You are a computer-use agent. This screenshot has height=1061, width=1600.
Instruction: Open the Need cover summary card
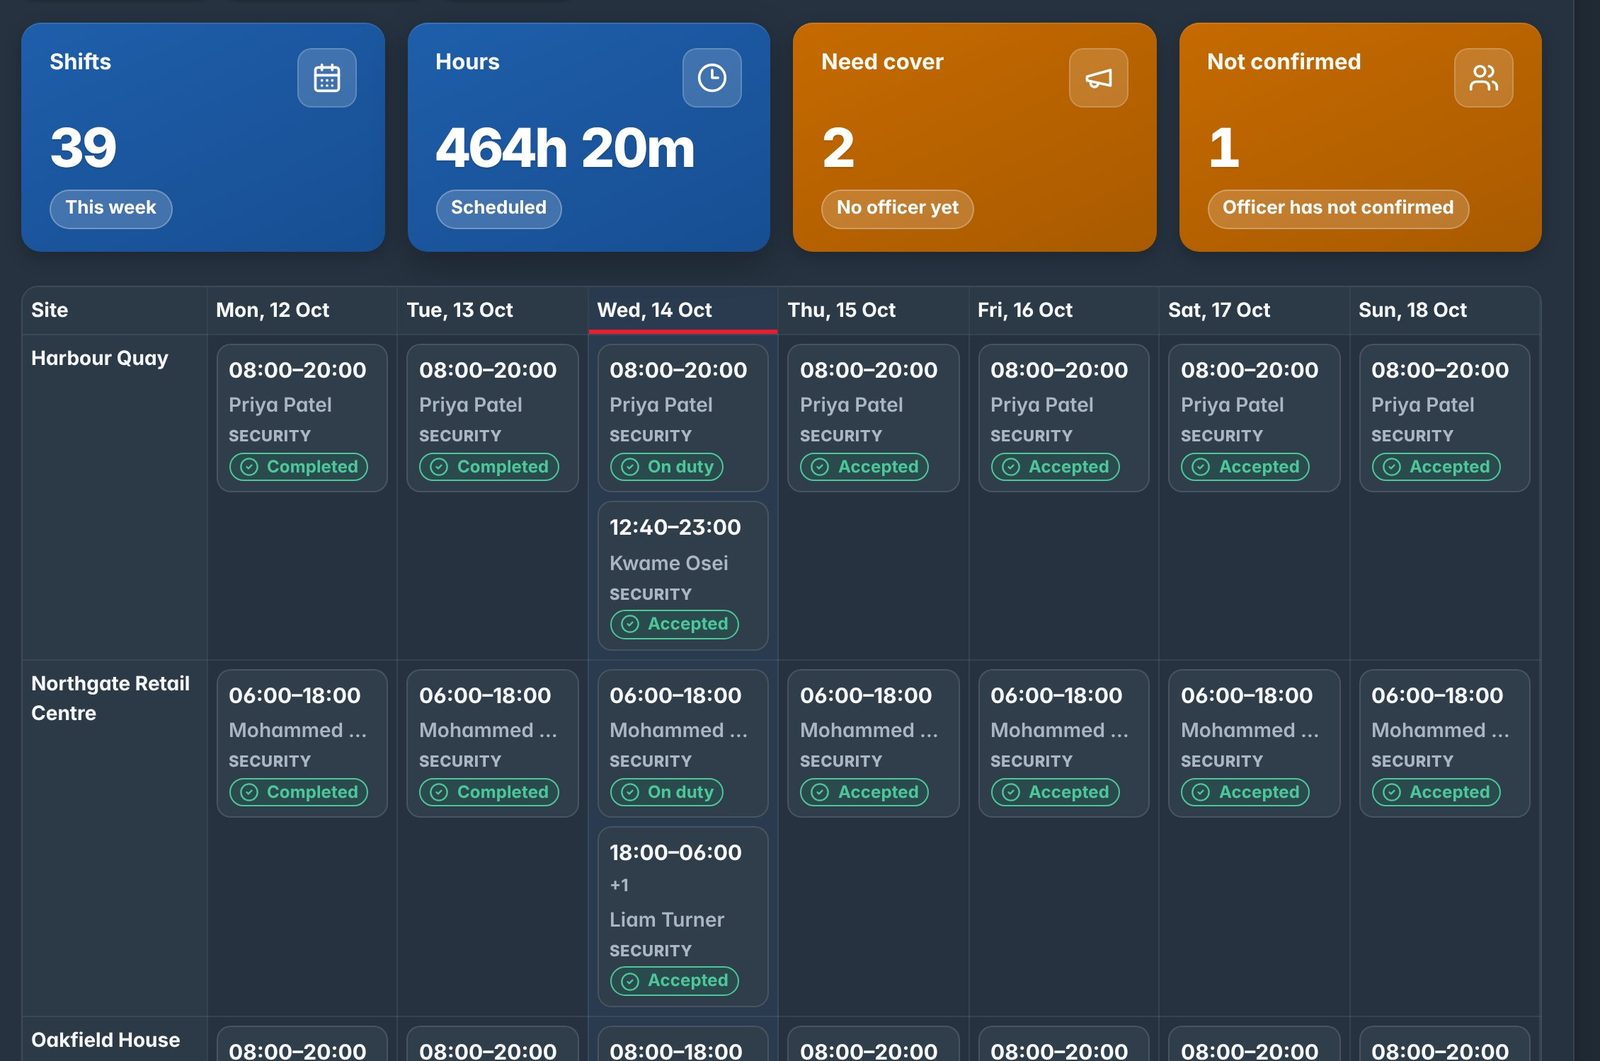(974, 137)
